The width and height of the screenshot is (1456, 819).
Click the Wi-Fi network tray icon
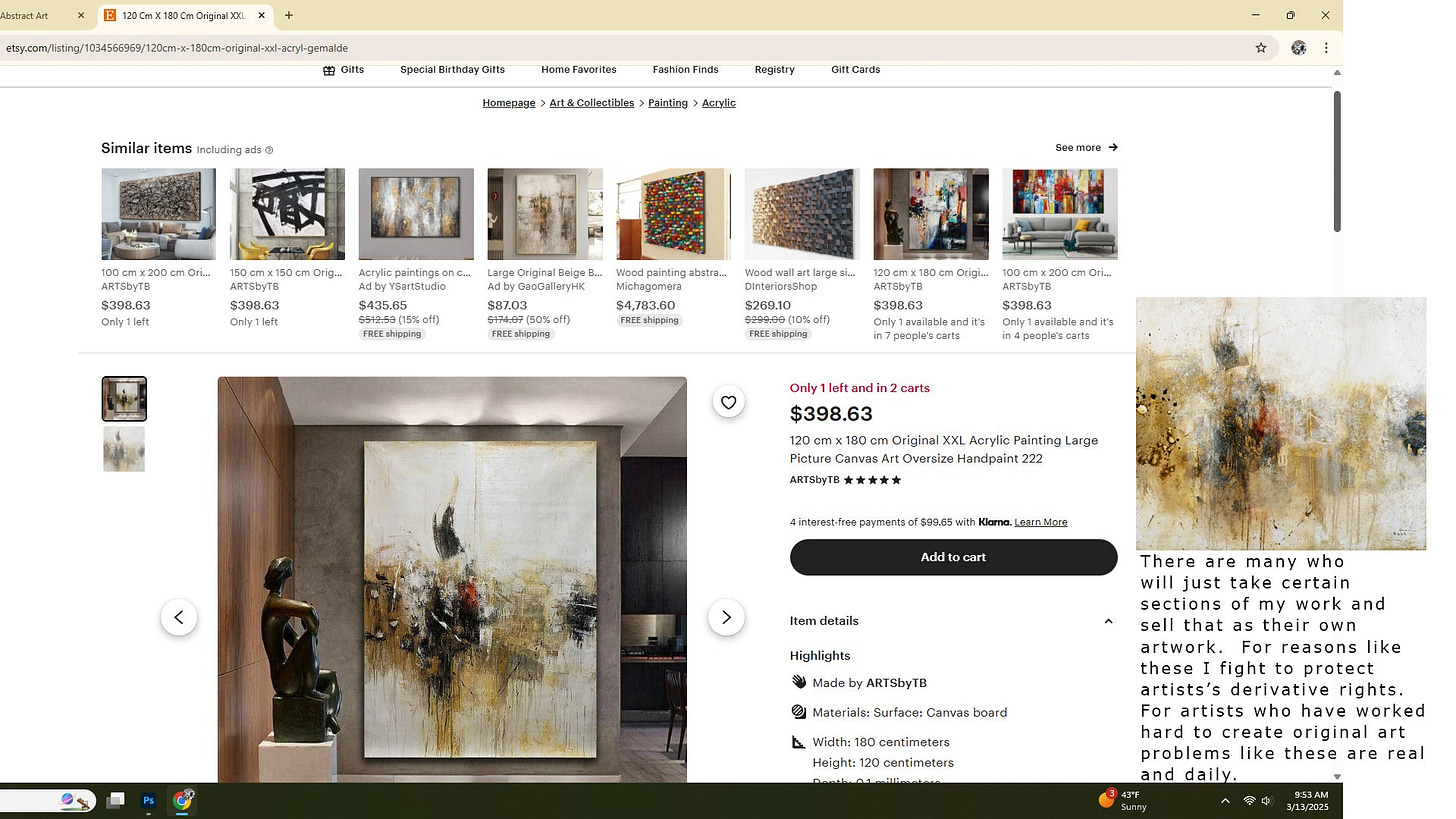click(1249, 801)
